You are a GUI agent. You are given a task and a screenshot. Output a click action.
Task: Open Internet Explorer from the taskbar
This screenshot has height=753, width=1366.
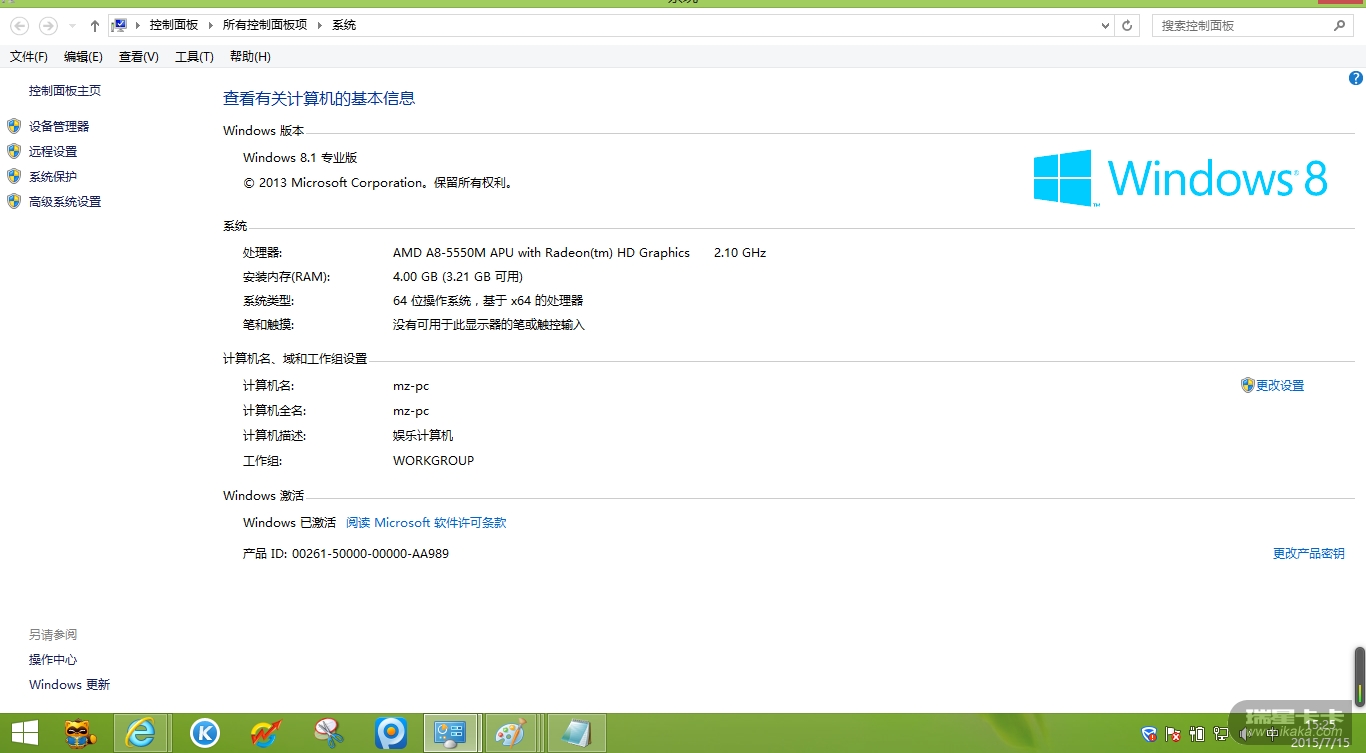tap(142, 733)
